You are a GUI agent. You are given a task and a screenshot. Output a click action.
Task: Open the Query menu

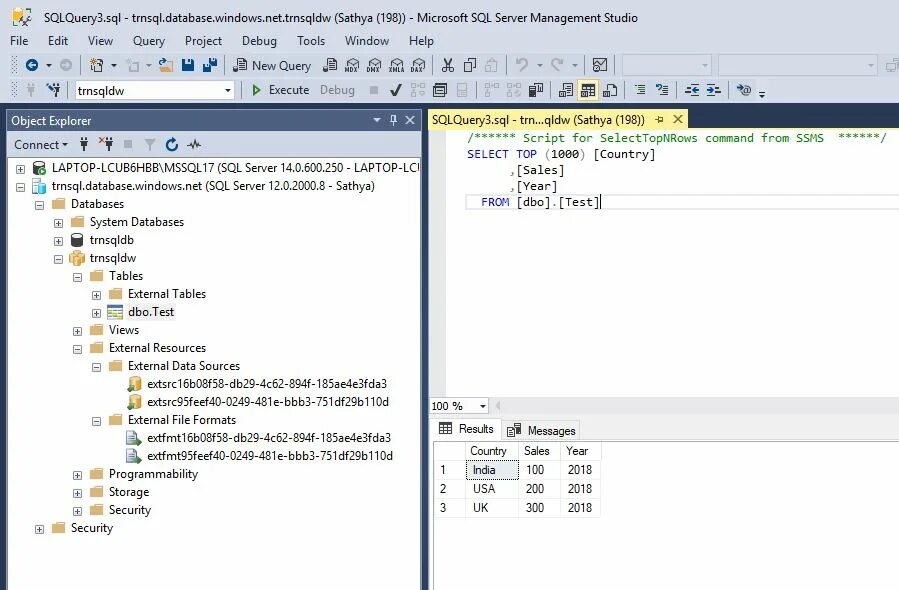148,41
